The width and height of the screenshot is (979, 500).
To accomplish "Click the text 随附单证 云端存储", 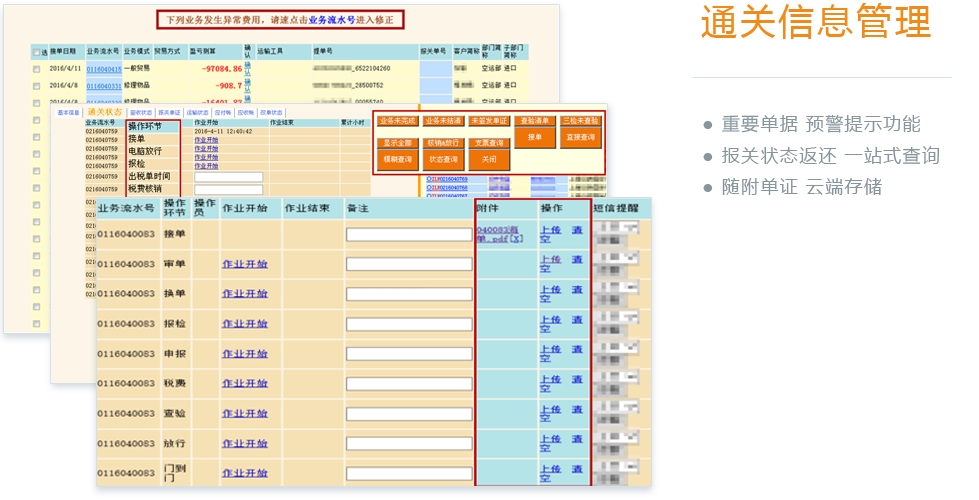I will (x=802, y=187).
